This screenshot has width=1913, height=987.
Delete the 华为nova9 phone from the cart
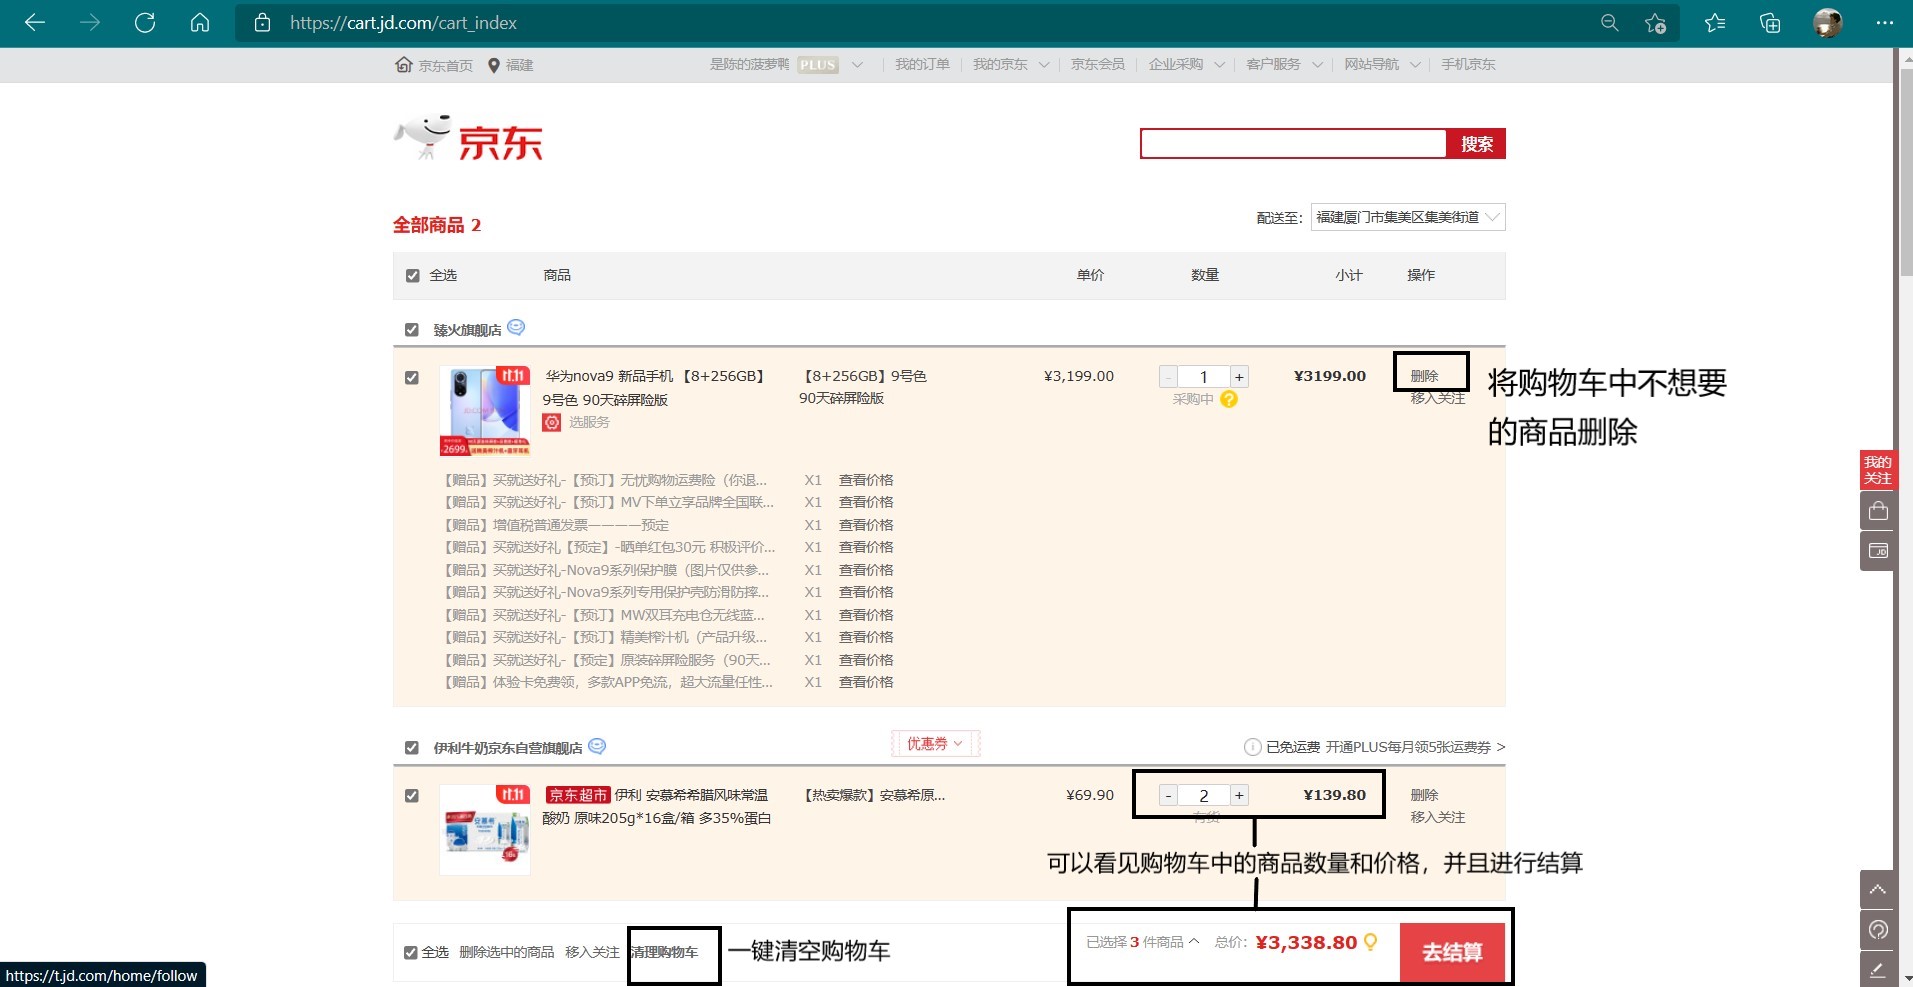(x=1424, y=376)
